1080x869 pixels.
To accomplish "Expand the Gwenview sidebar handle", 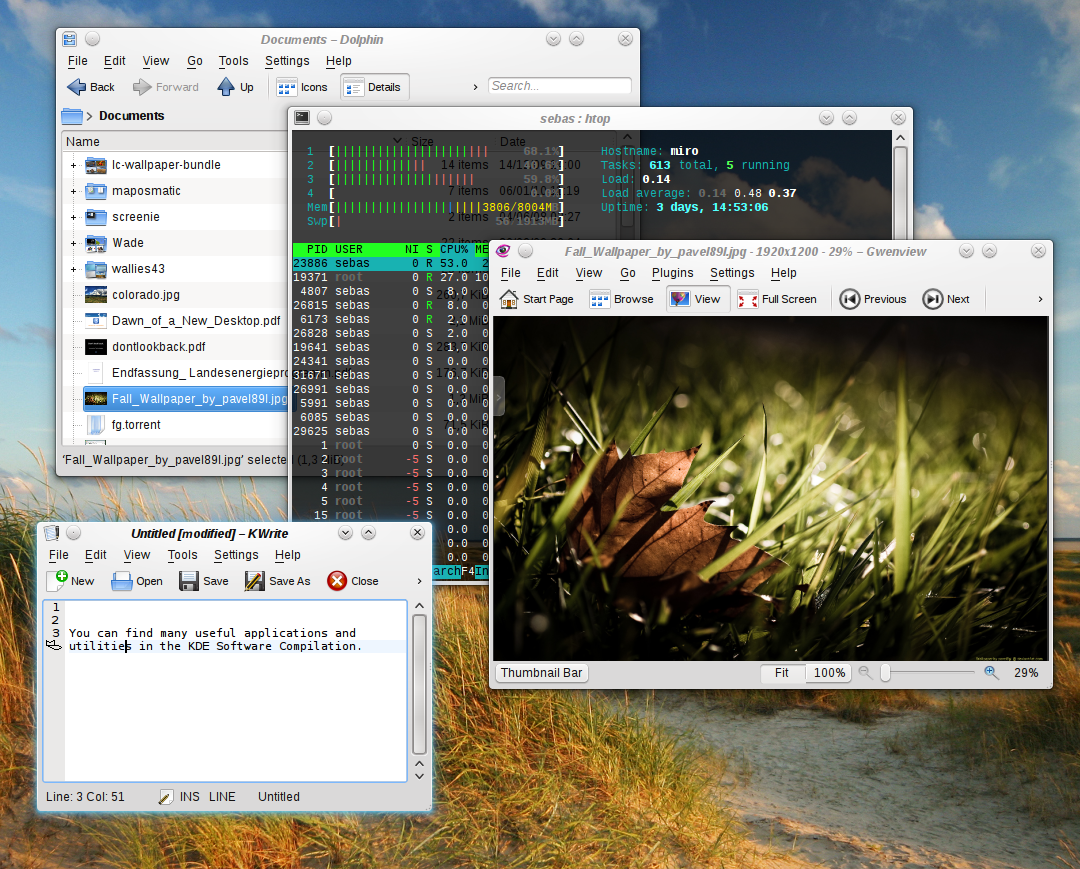I will [498, 396].
